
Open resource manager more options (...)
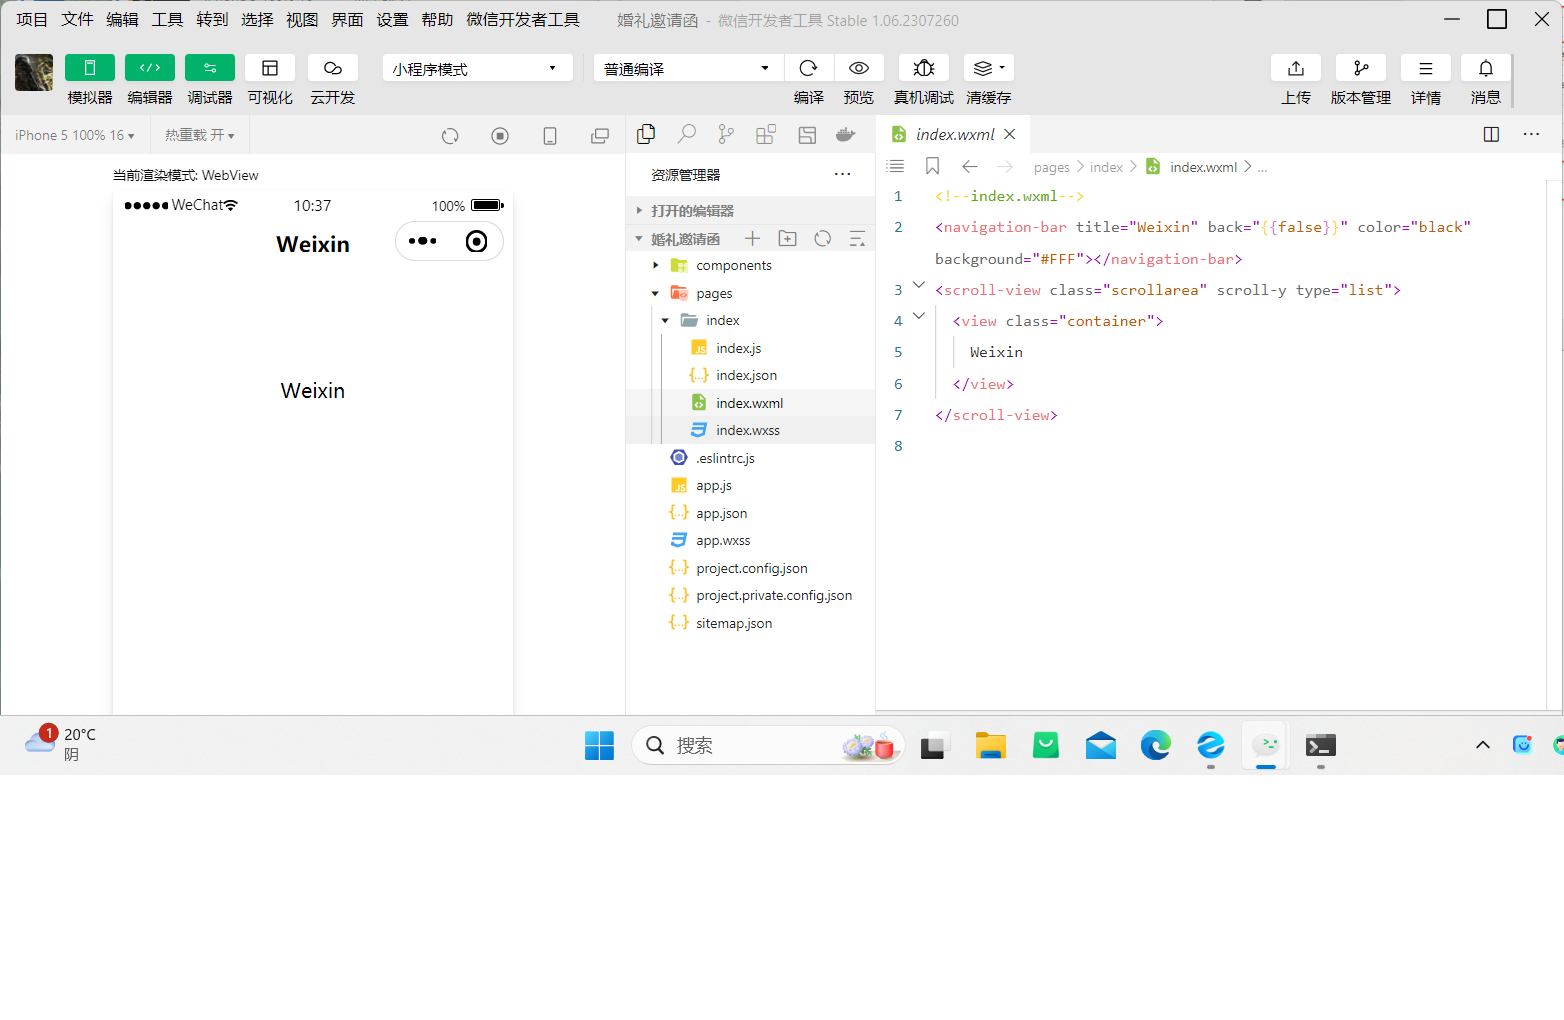(x=843, y=174)
